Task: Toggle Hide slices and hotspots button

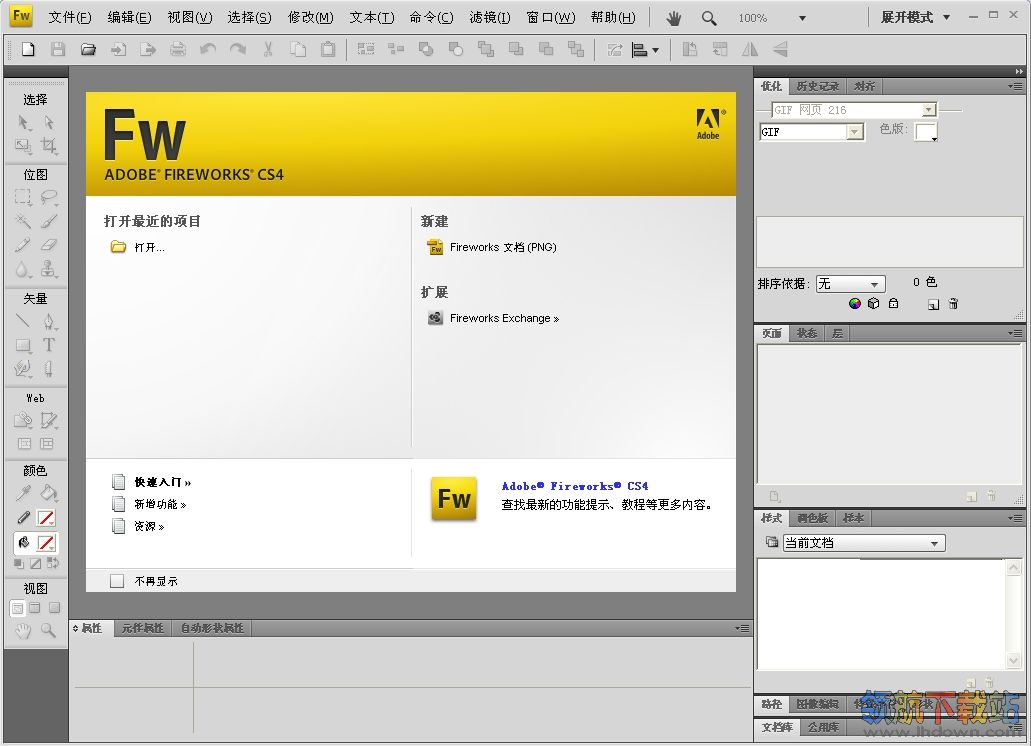Action: click(x=24, y=444)
